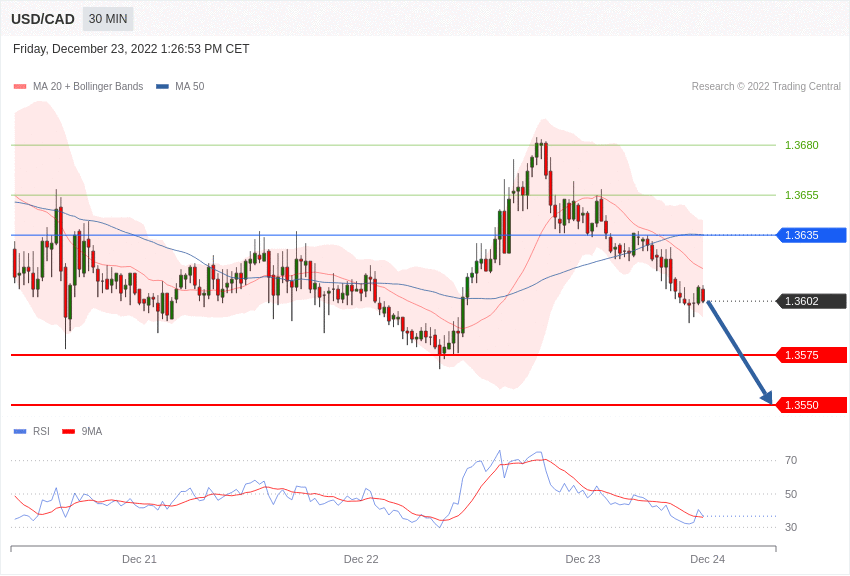
Task: Click the 9MA legend label
Action: click(x=92, y=431)
